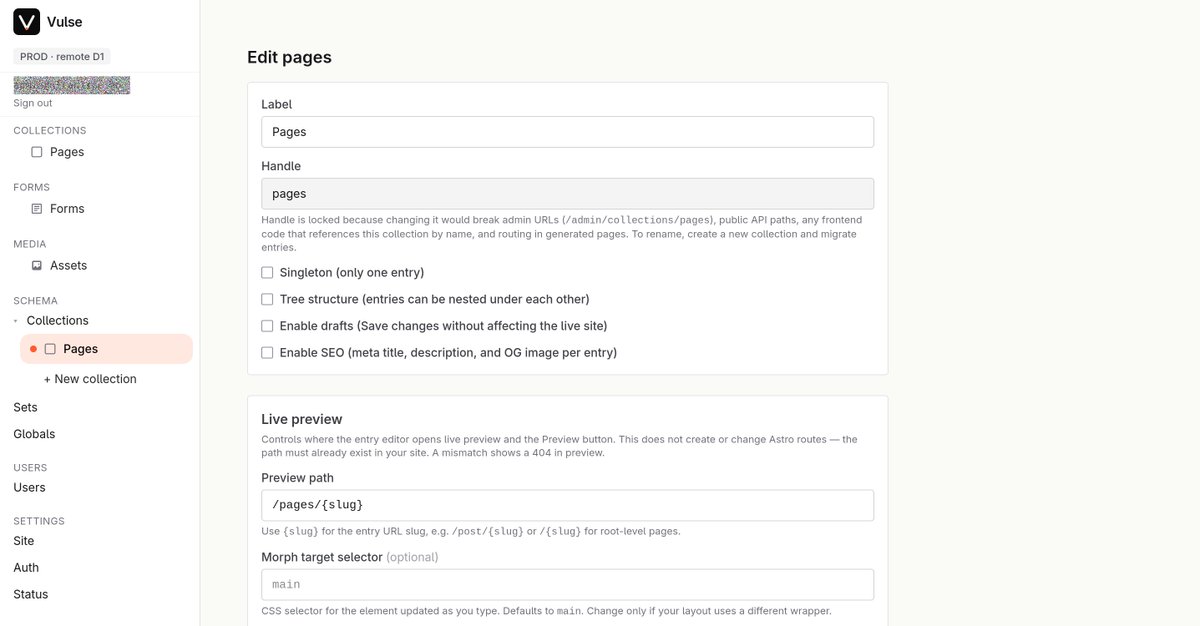Check the Tree structure option
This screenshot has width=1200, height=626.
coord(267,299)
